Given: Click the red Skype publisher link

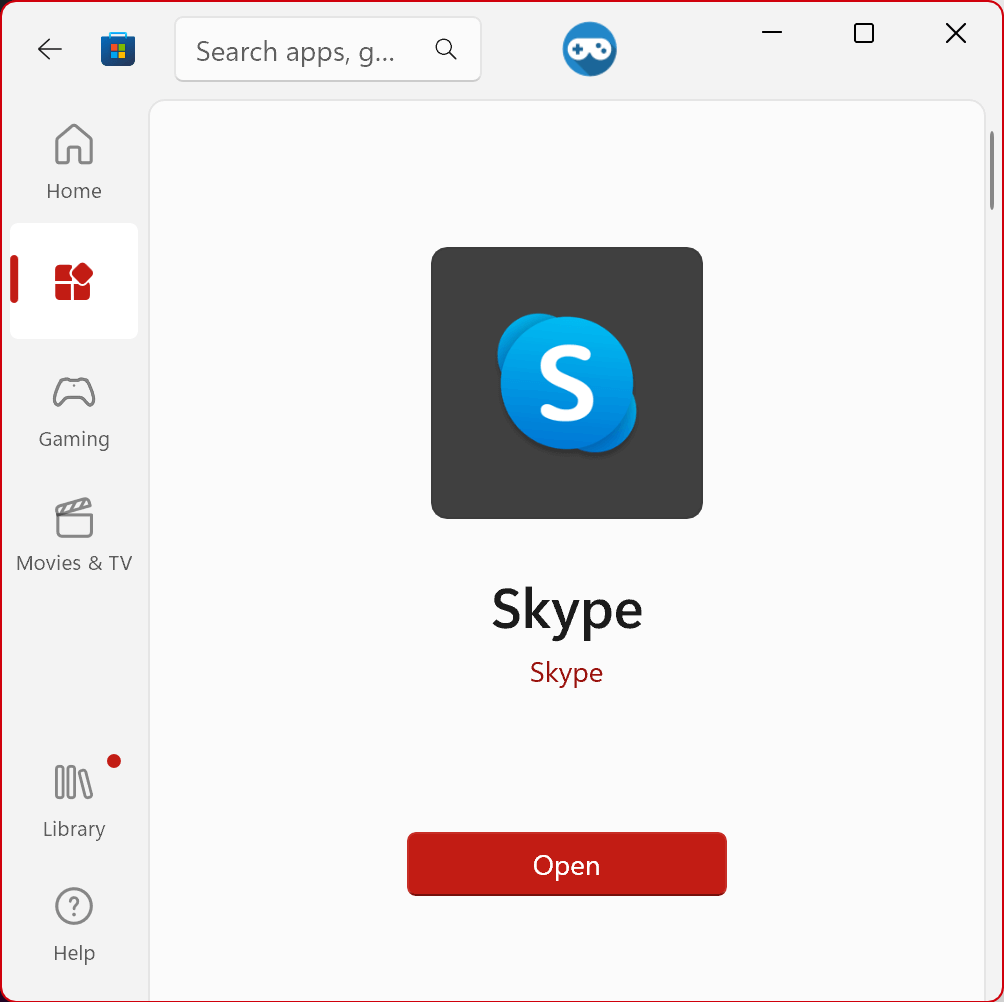Looking at the screenshot, I should [x=567, y=673].
